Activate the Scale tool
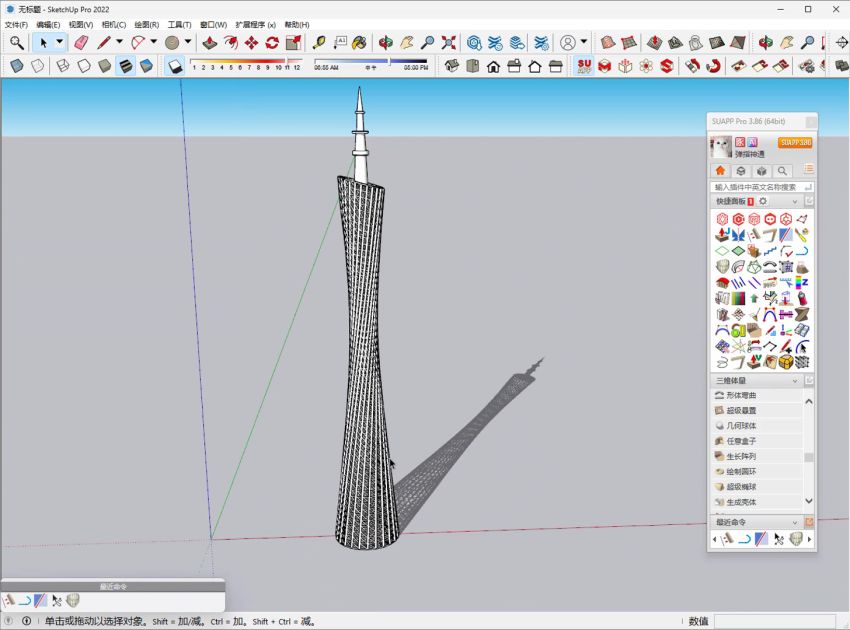This screenshot has height=630, width=850. point(293,42)
